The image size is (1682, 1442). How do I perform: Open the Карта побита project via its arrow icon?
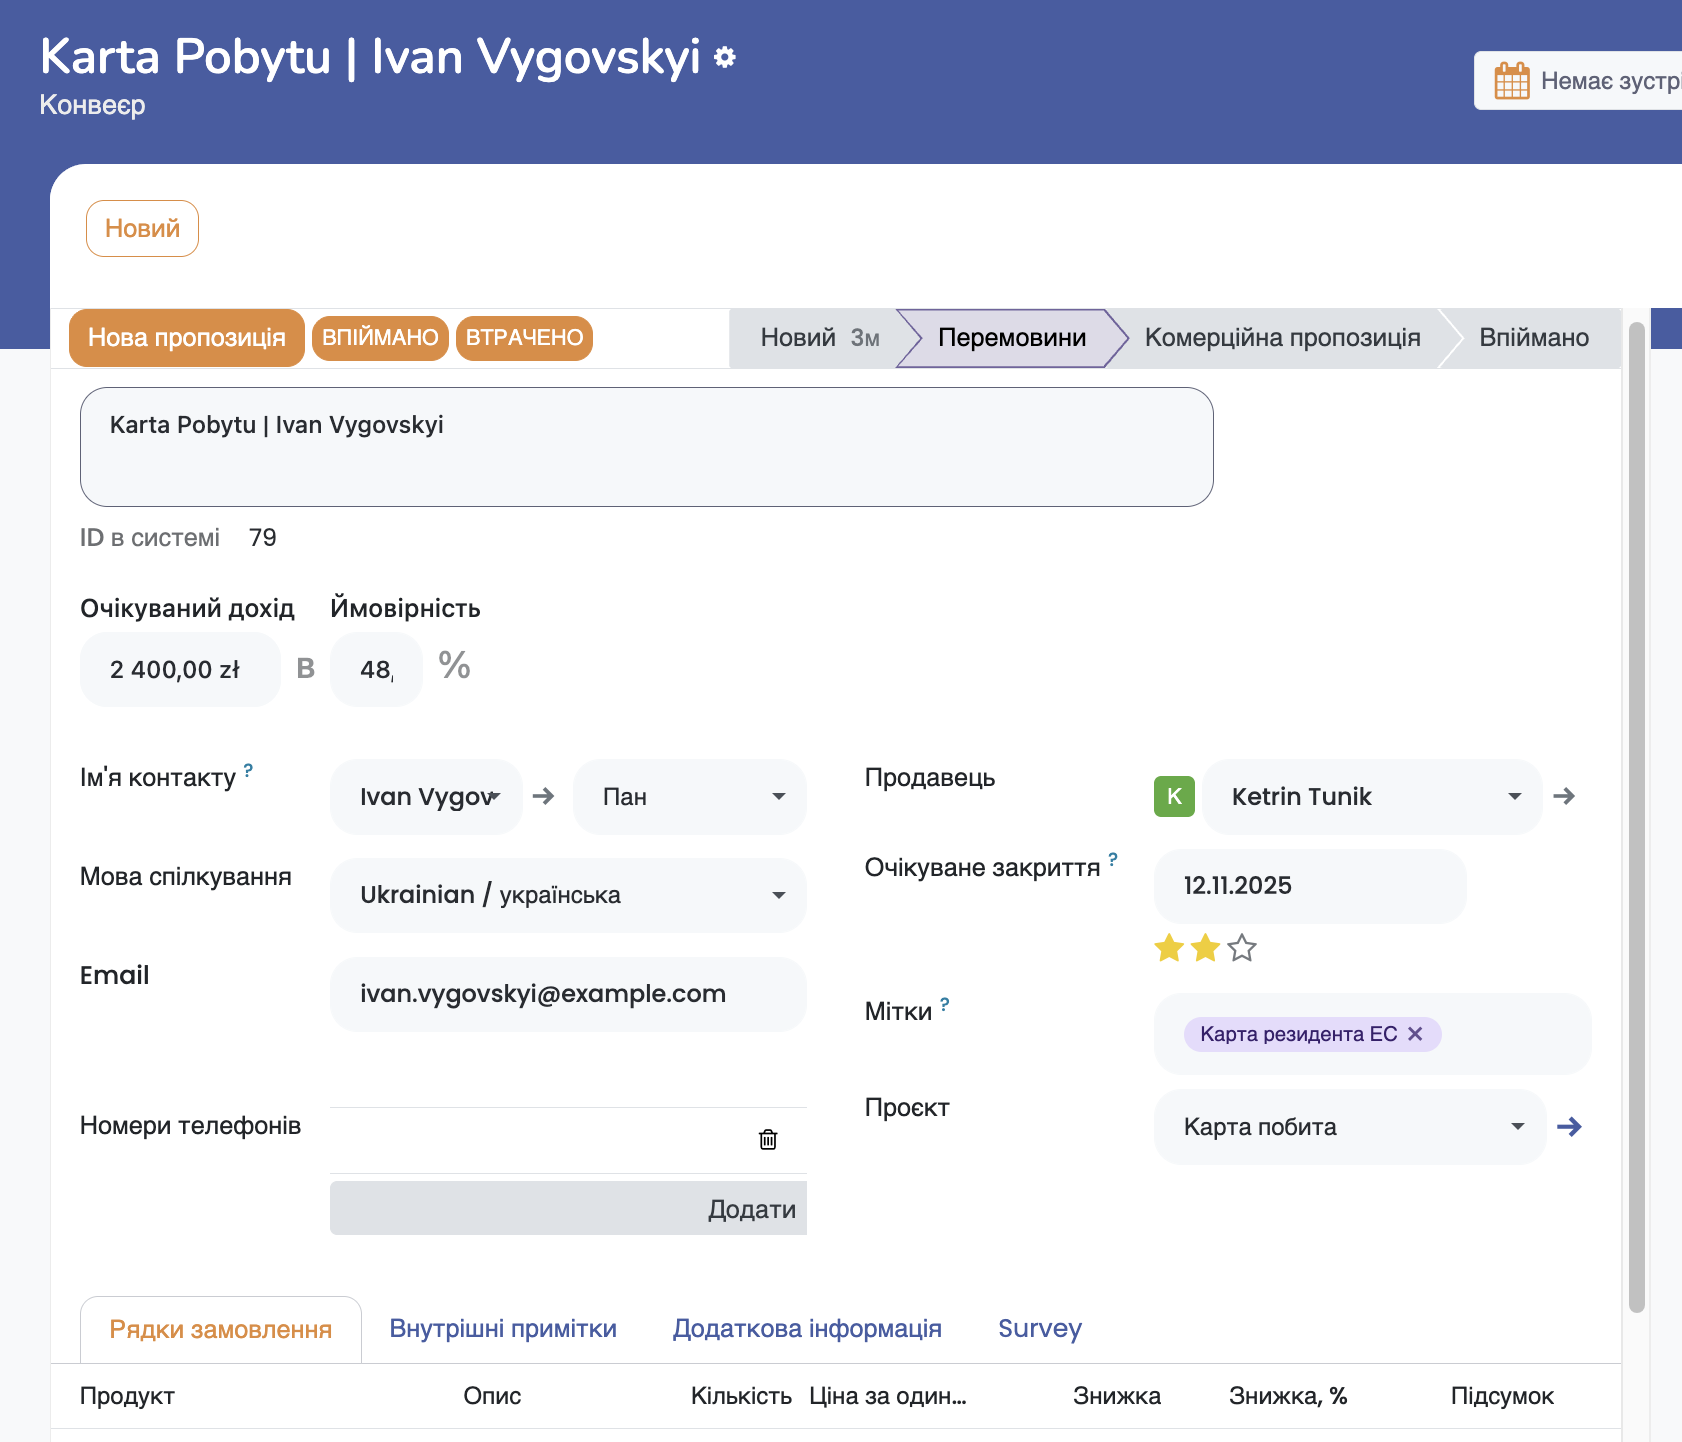coord(1570,1127)
